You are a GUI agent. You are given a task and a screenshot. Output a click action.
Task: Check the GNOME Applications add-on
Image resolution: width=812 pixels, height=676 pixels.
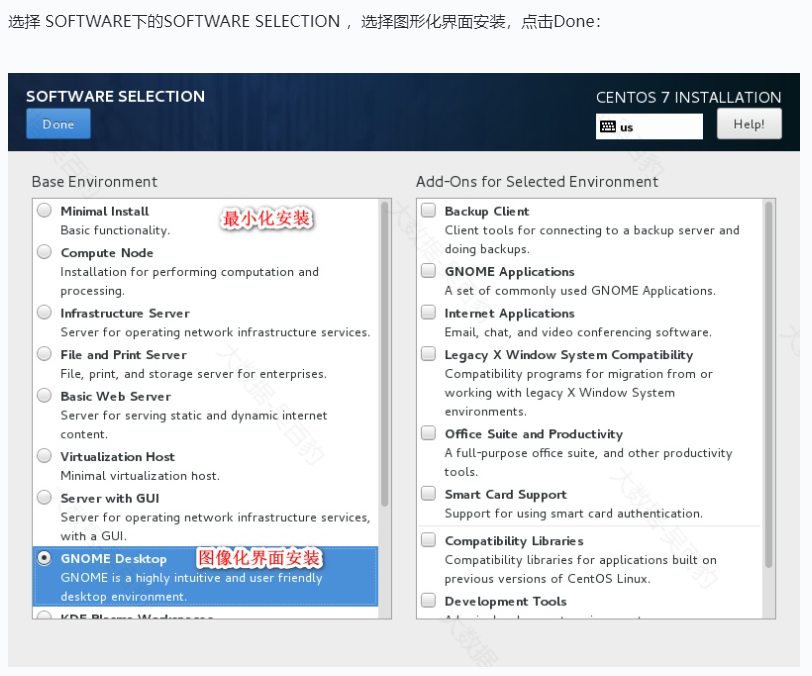pyautogui.click(x=428, y=270)
